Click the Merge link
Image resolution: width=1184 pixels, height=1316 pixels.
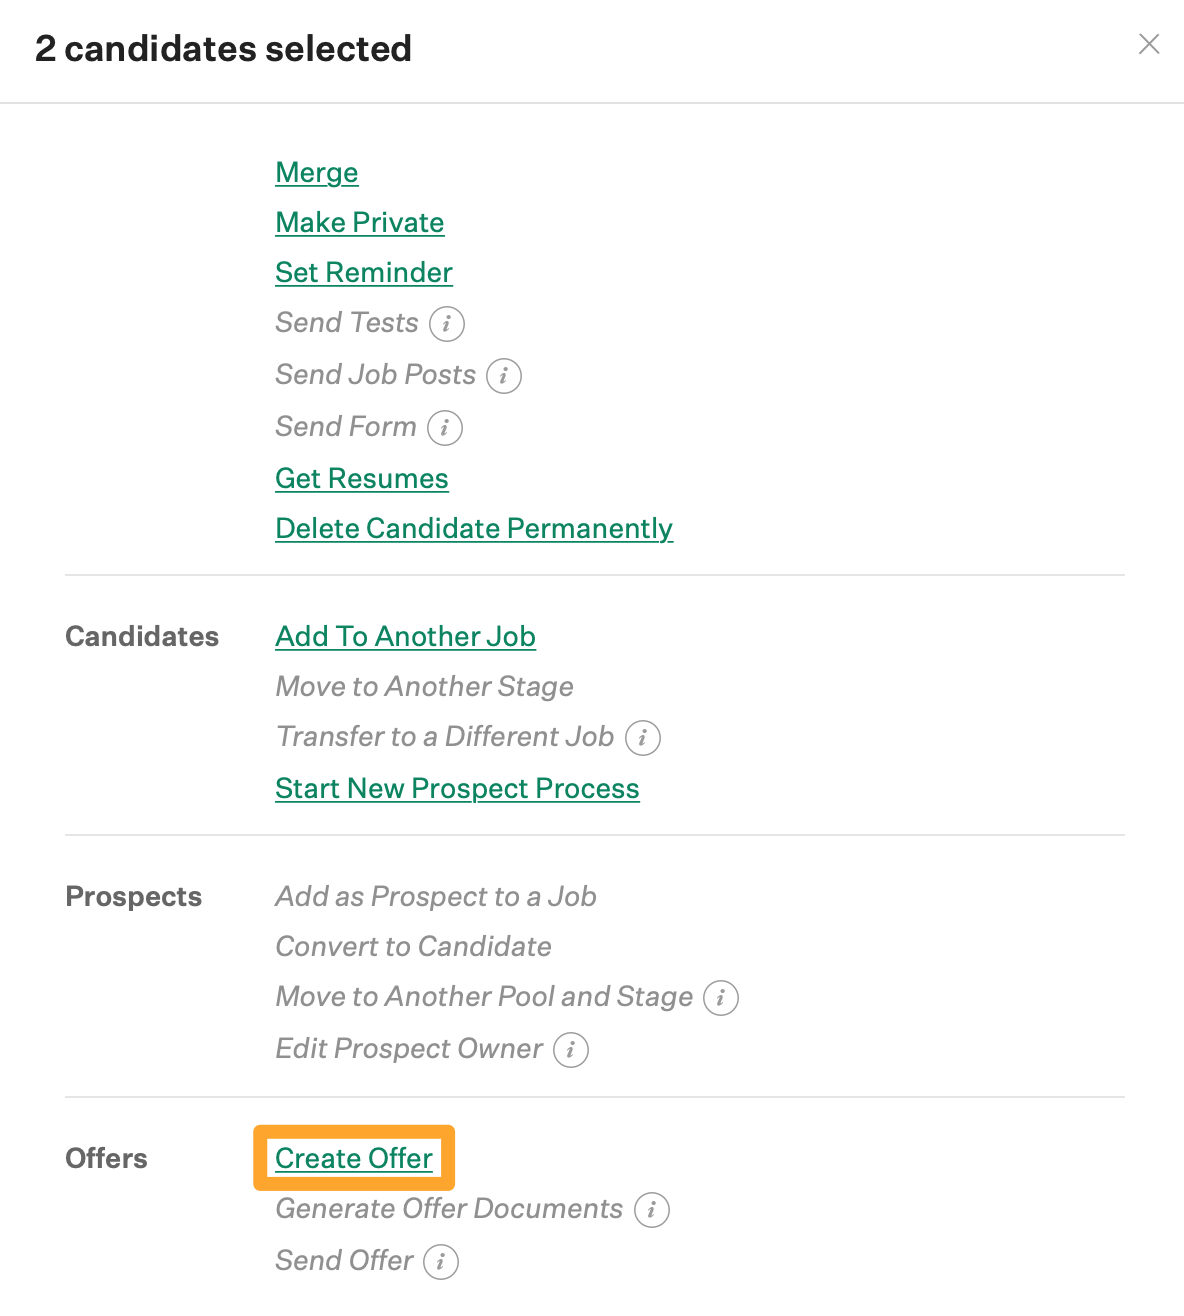[317, 172]
